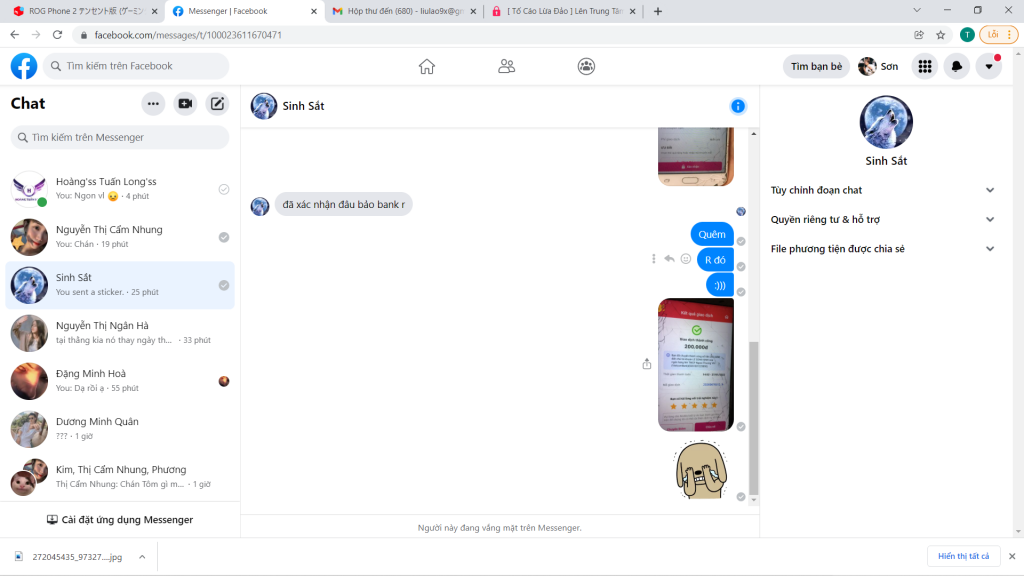
Task: Click Cài đặt ứng dụng Messenger link
Action: tap(120, 520)
